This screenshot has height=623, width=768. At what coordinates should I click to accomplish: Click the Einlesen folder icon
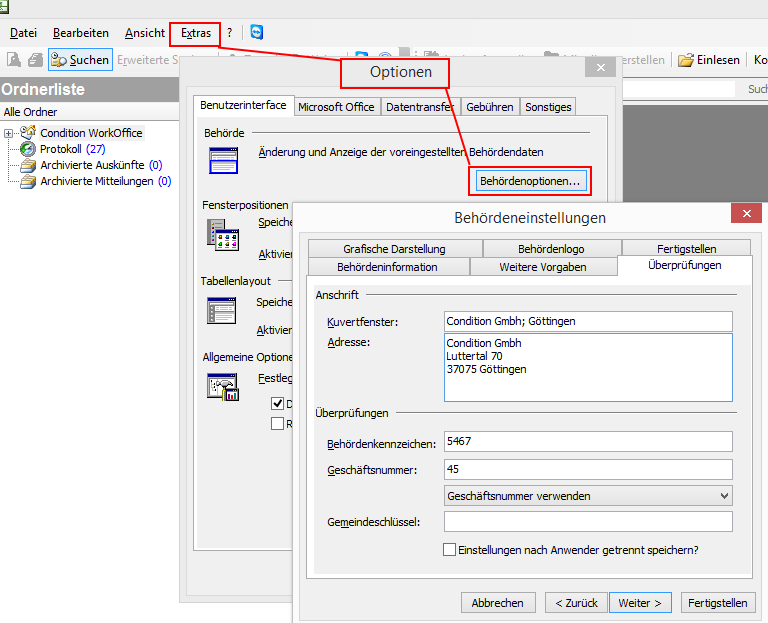click(686, 60)
